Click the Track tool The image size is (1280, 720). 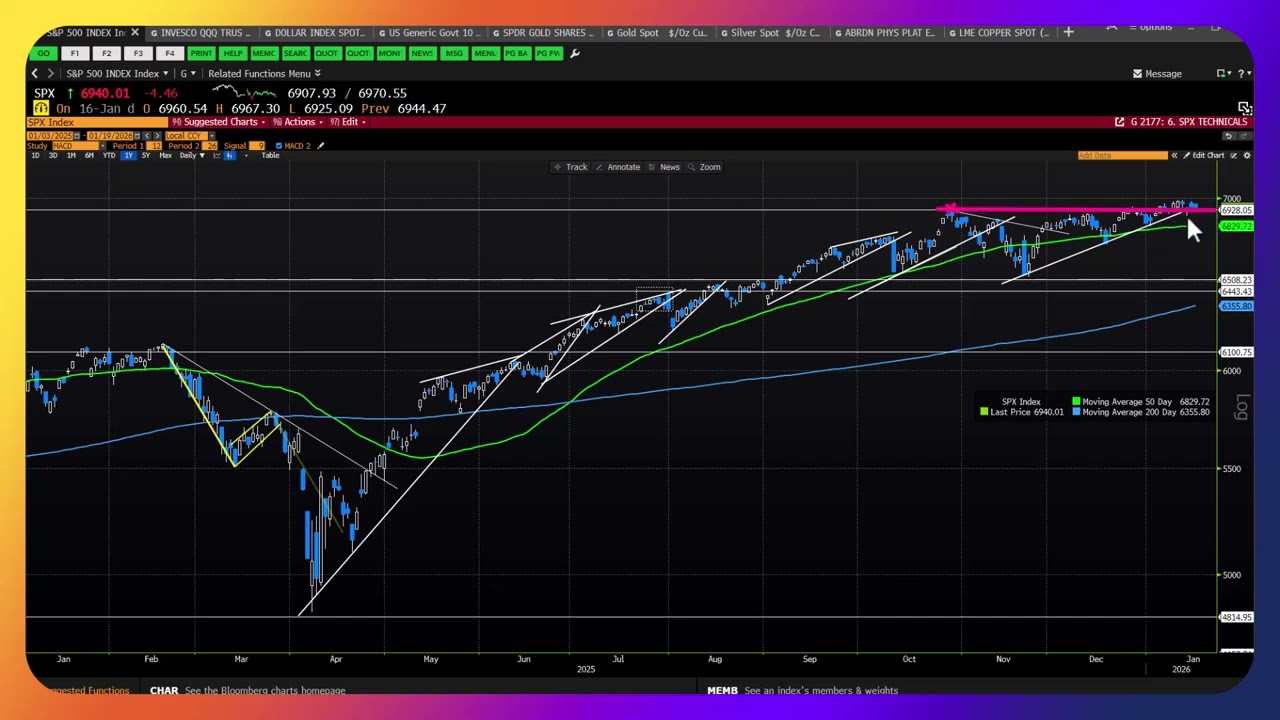(x=571, y=167)
